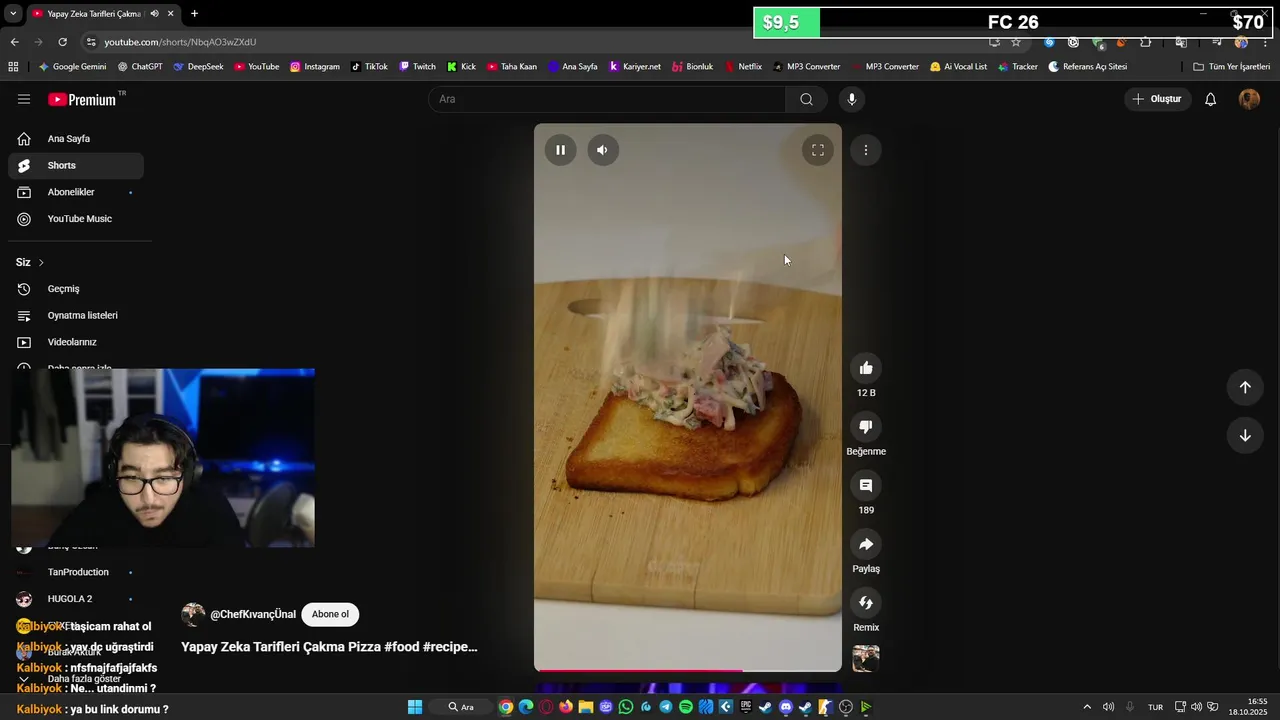Open Ana Sayfa in sidebar
Viewport: 1280px width, 720px height.
click(x=76, y=139)
